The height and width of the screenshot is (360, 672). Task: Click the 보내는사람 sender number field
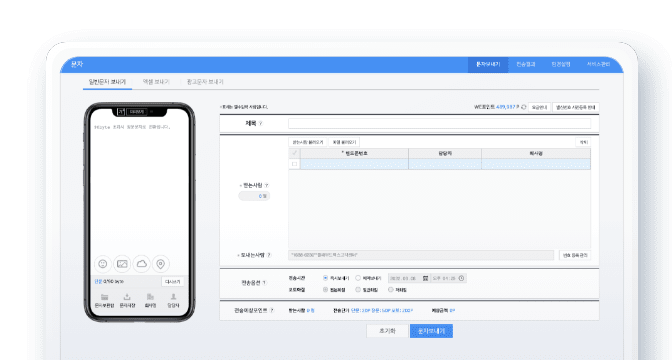point(421,255)
